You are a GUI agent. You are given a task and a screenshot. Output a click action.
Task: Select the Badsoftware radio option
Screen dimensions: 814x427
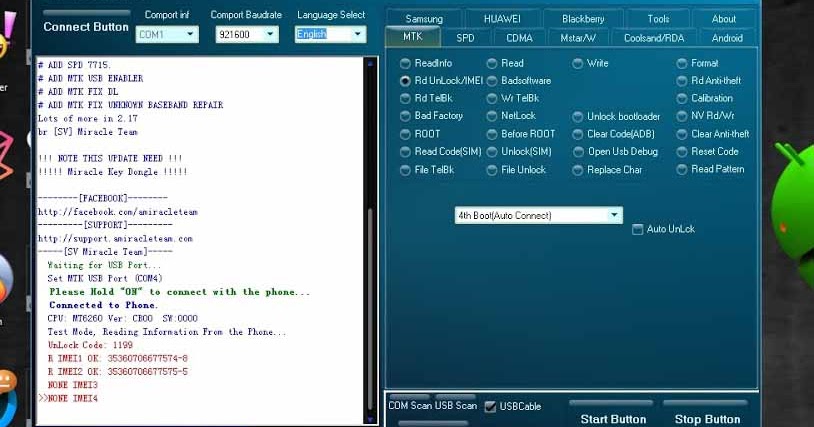[519, 81]
